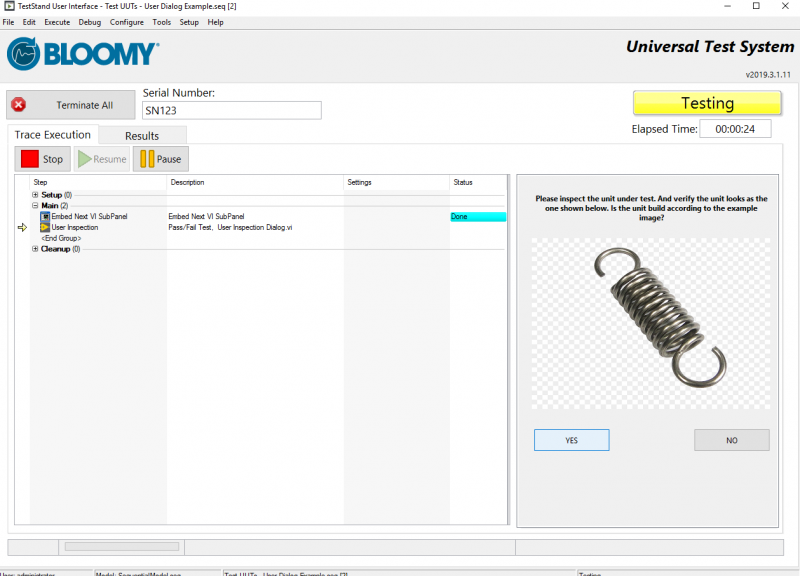The width and height of the screenshot is (800, 576).
Task: Collapse the Main step group
Action: (x=35, y=206)
